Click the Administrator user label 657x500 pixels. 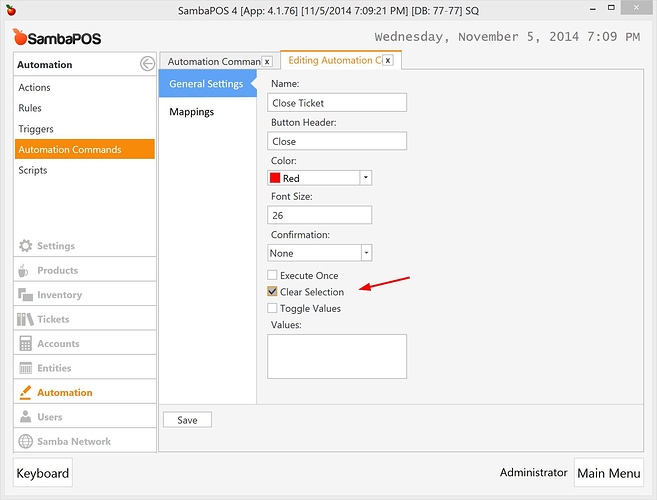coord(533,472)
